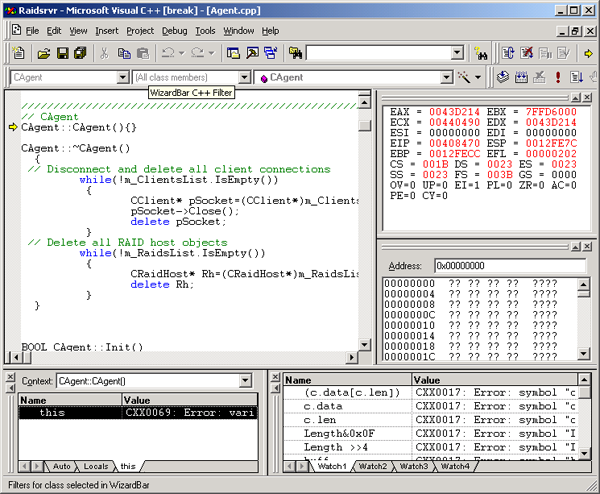Redo the last undone edit
The height and width of the screenshot is (494, 600).
pyautogui.click(x=197, y=53)
